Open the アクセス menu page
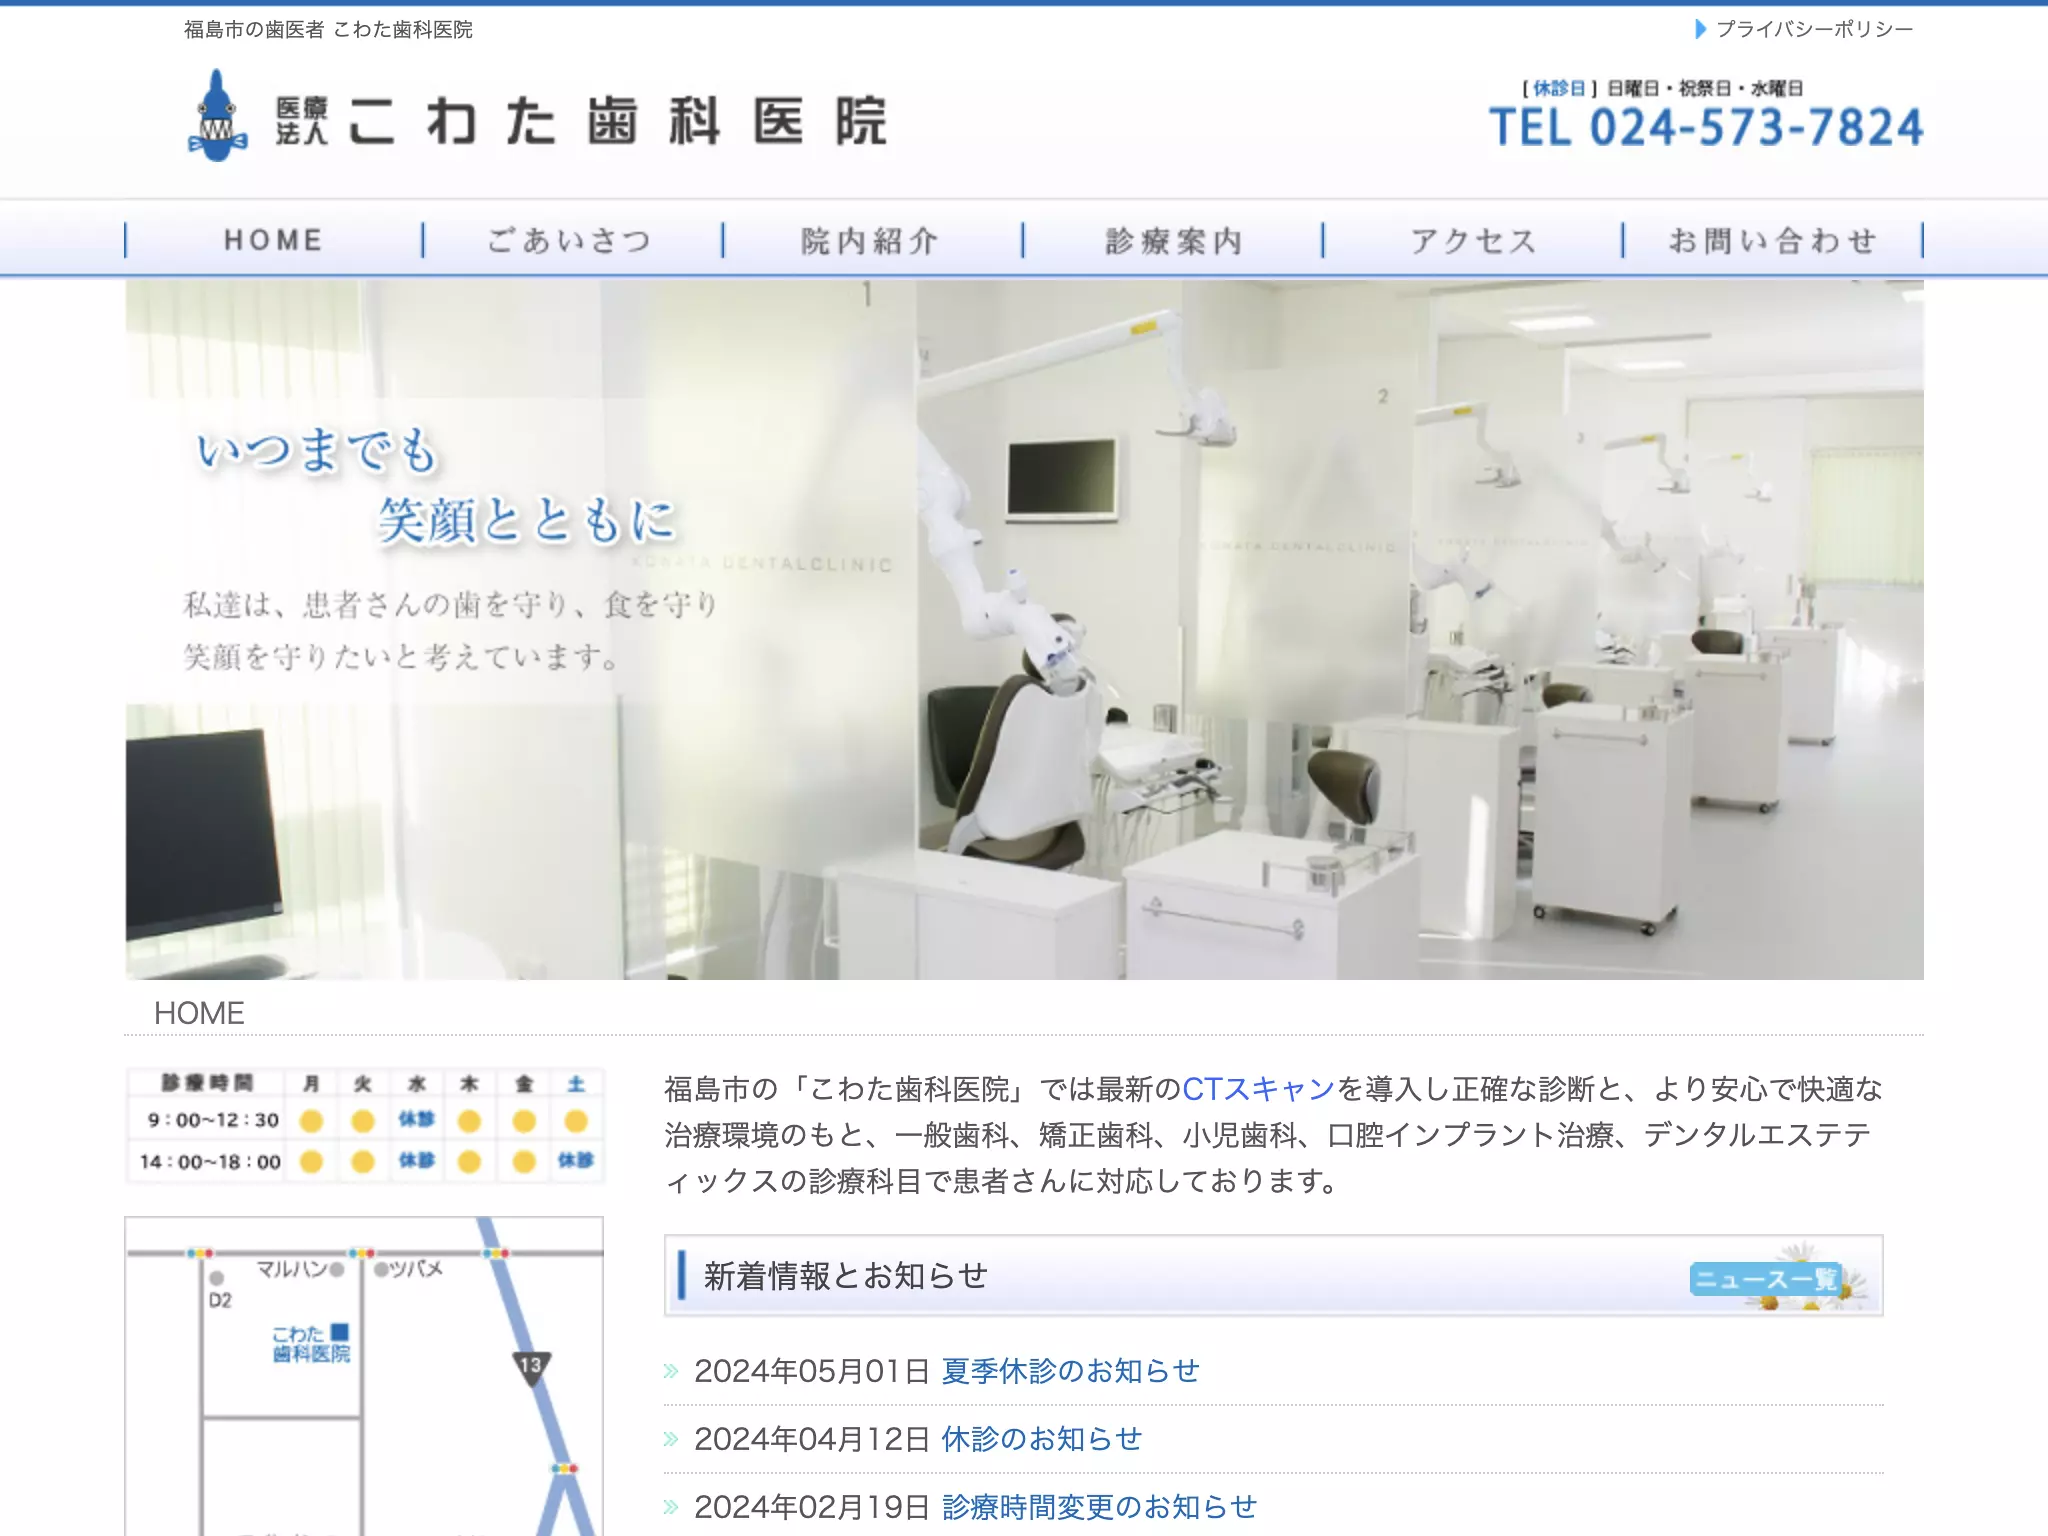Viewport: 2048px width, 1536px height. tap(1473, 240)
